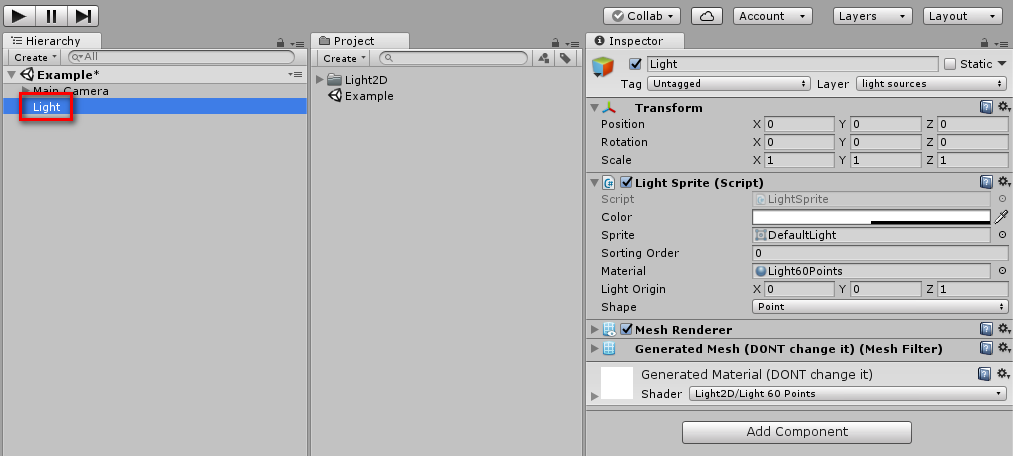Open Transform gear settings menu
Image resolution: width=1013 pixels, height=456 pixels.
[1003, 107]
